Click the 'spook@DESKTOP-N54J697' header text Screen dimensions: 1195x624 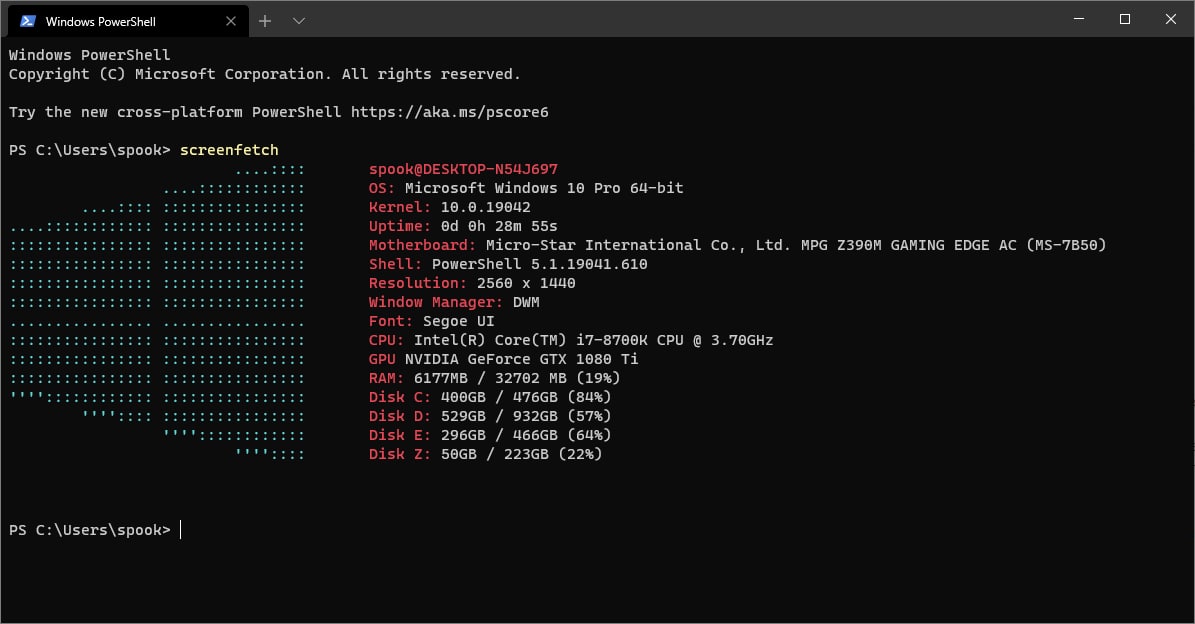click(x=463, y=169)
